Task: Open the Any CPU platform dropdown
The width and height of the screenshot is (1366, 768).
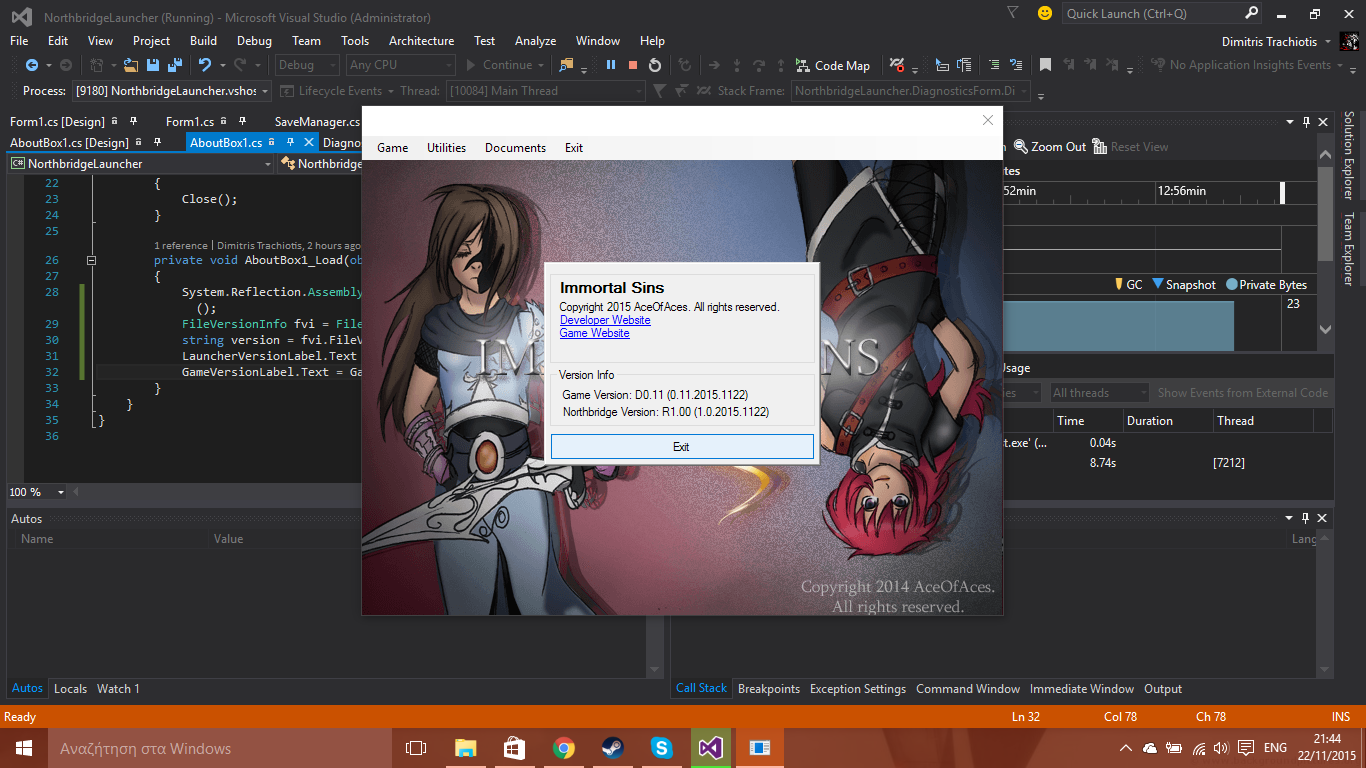Action: [400, 65]
